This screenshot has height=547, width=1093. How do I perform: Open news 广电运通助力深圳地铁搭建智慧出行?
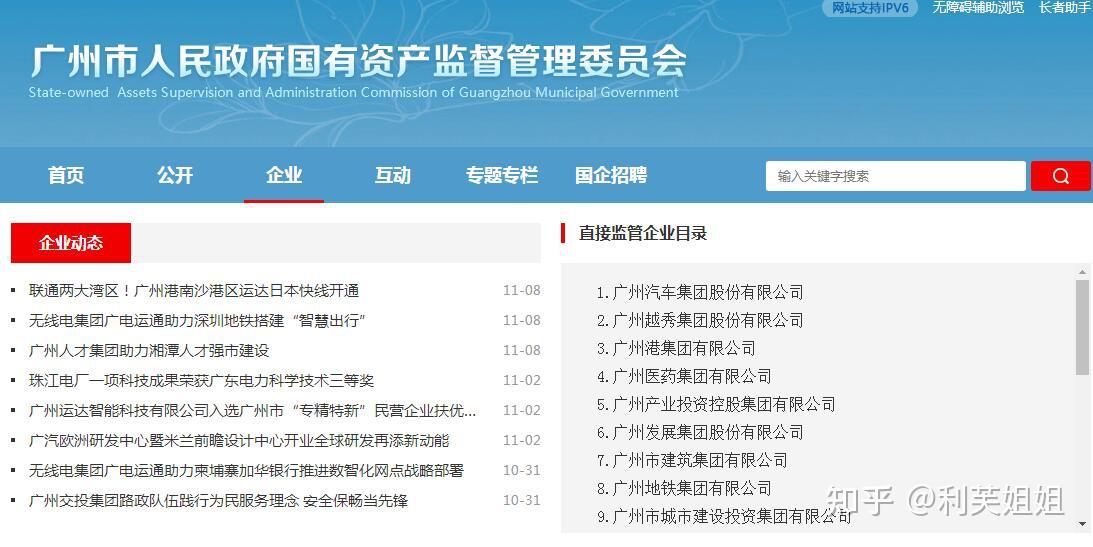tap(197, 321)
